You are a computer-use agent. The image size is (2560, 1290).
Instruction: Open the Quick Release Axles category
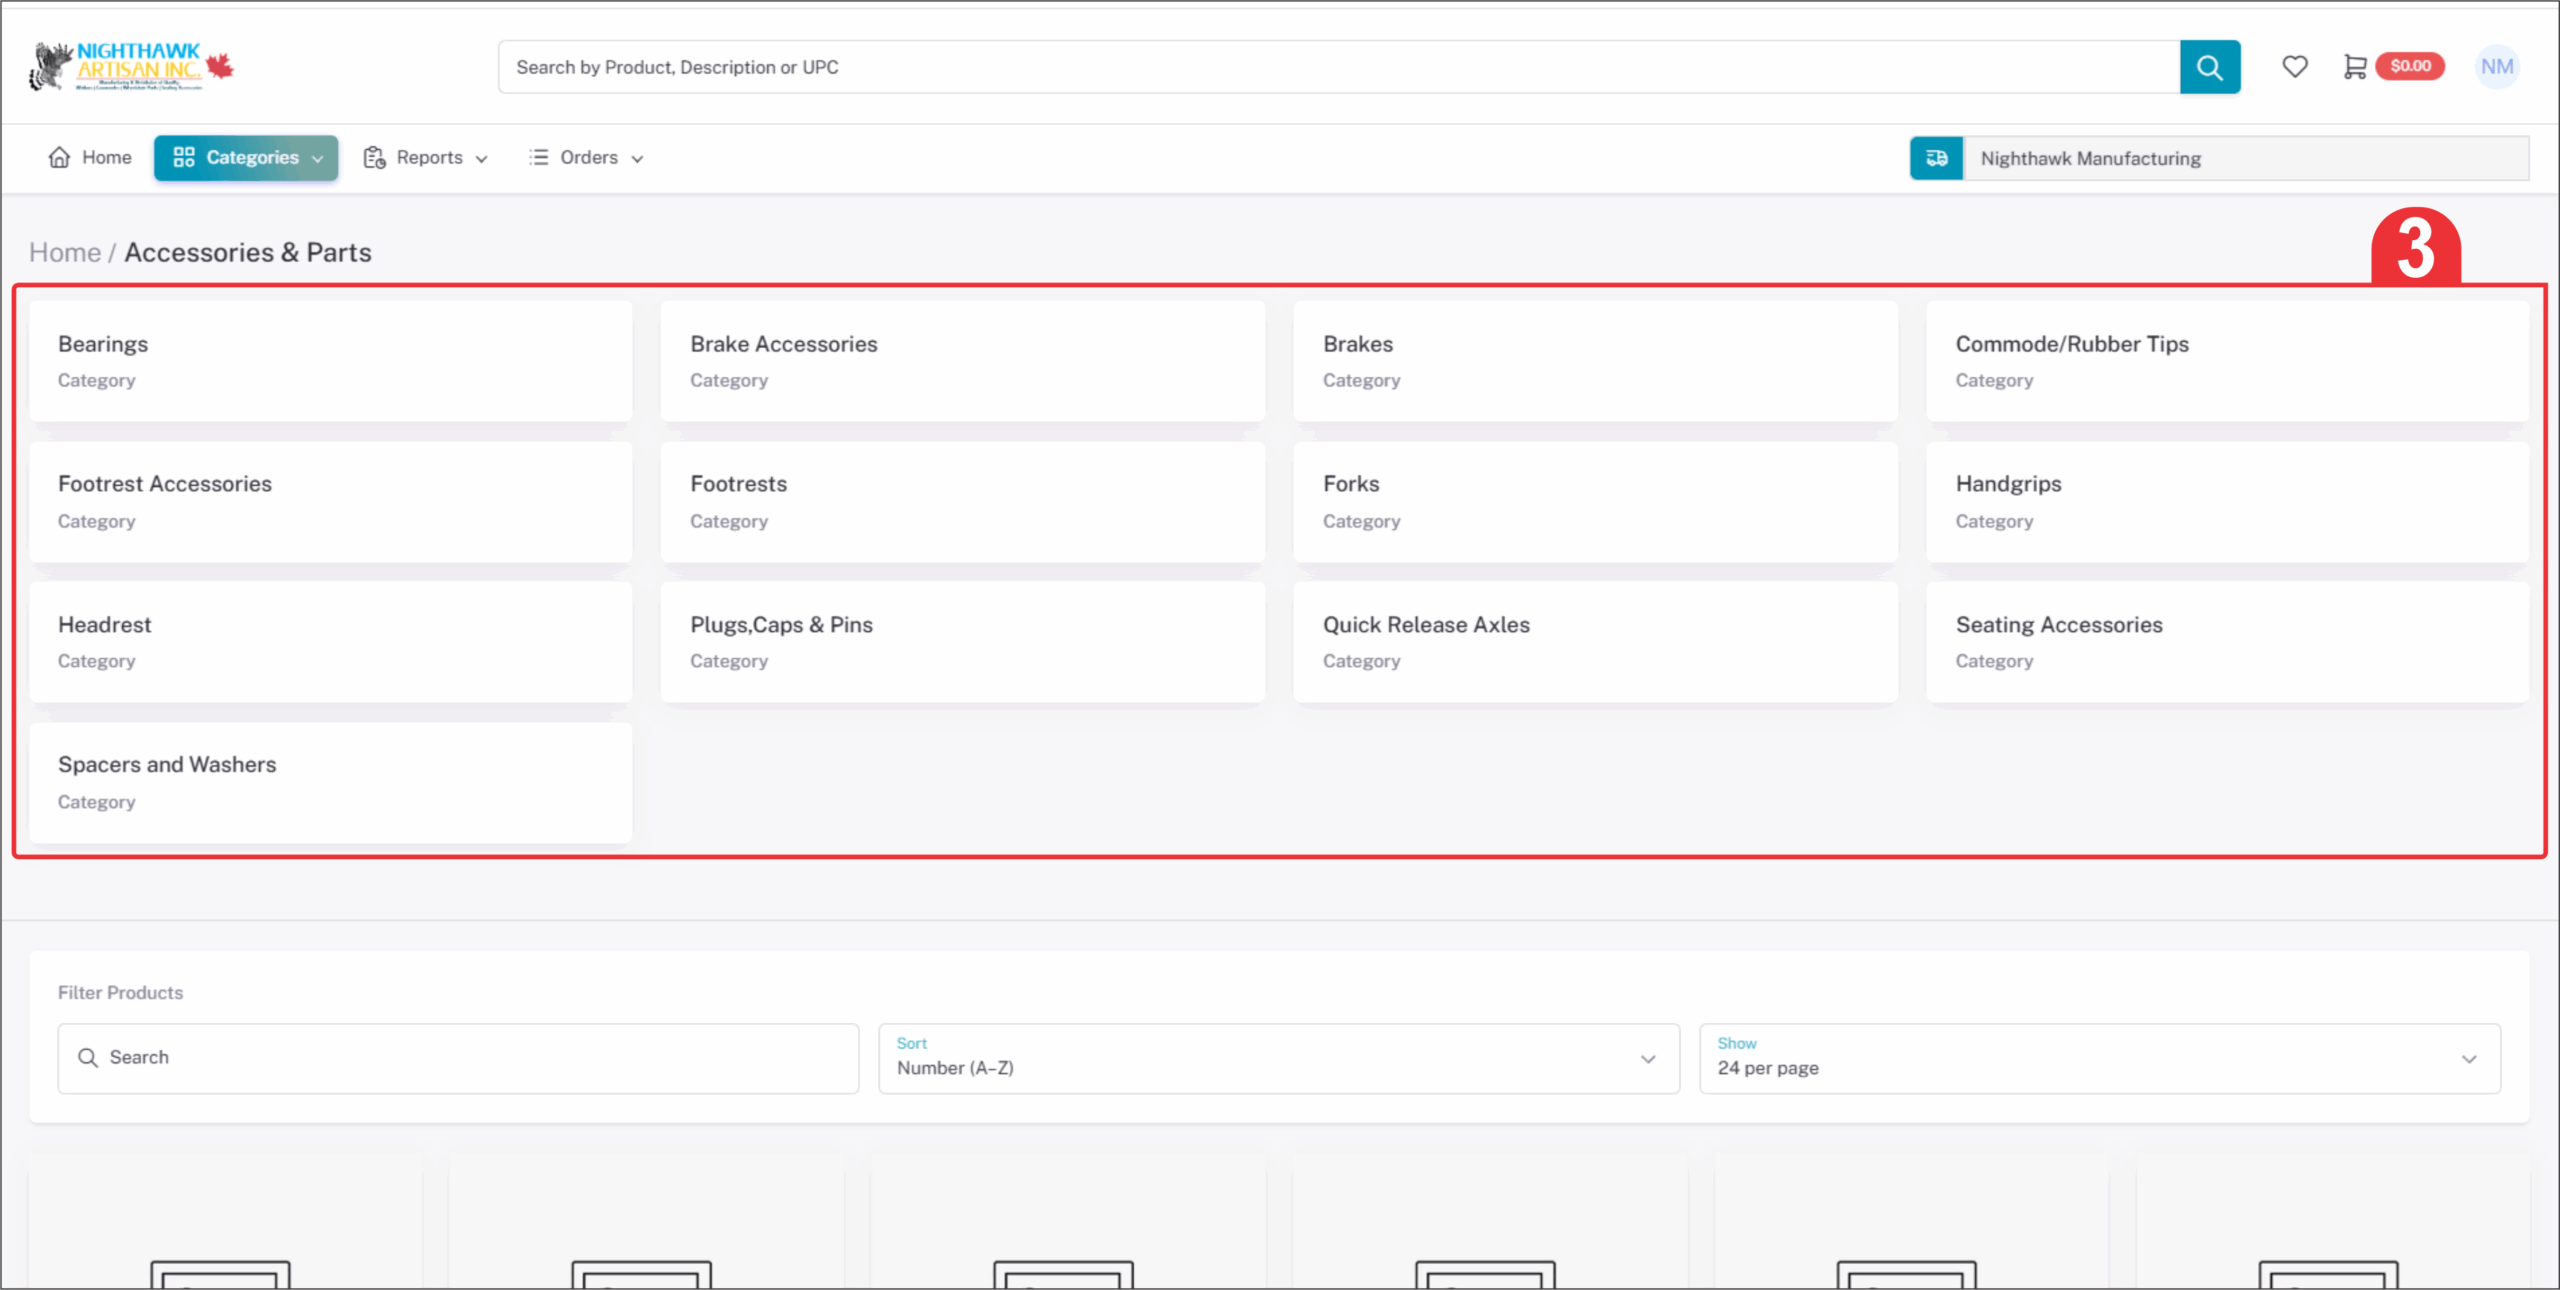click(x=1594, y=641)
